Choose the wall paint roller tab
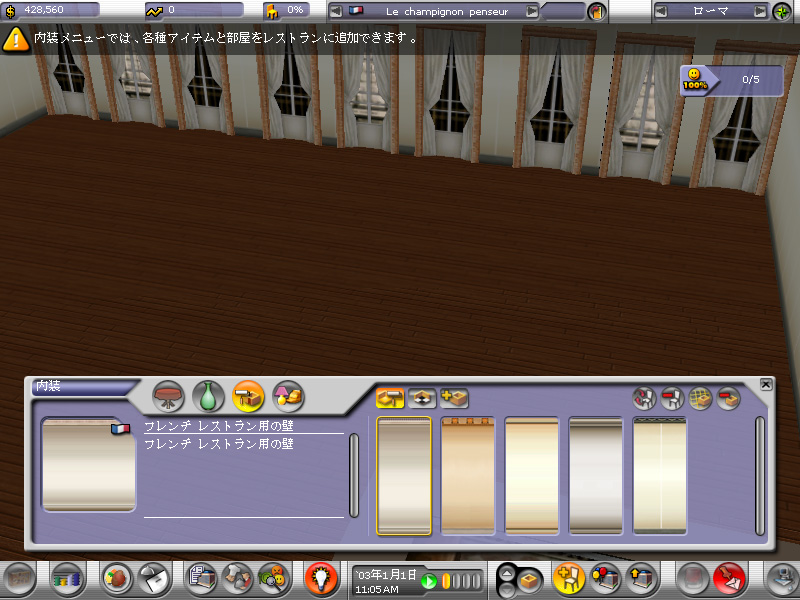Viewport: 800px width, 600px height. (390, 398)
